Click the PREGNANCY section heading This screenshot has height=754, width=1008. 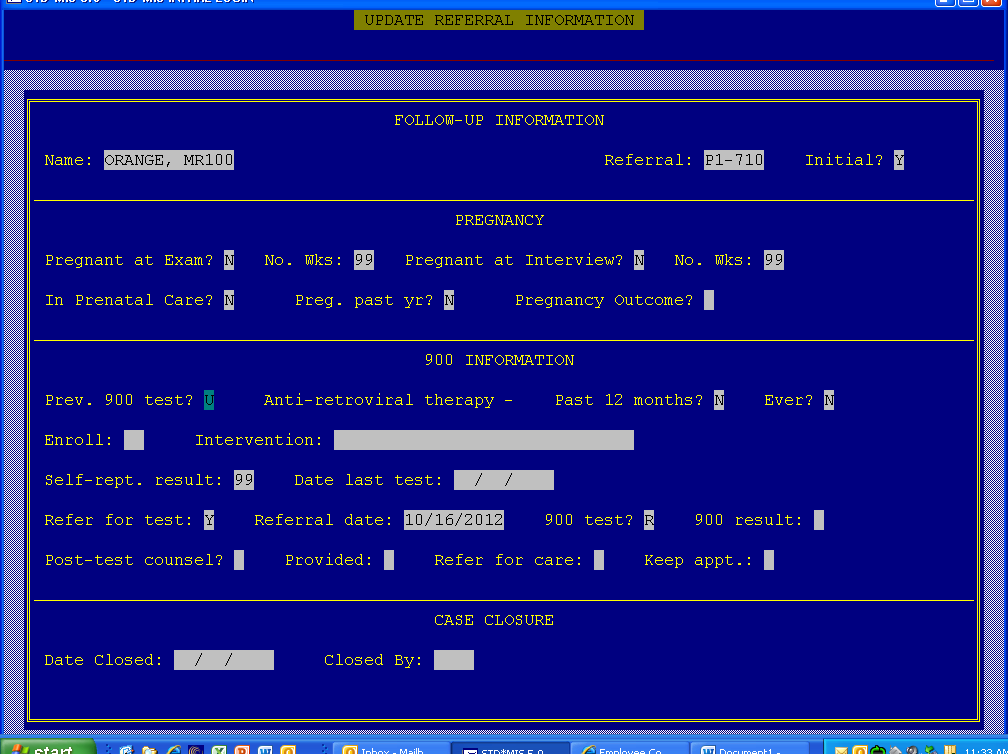tap(500, 220)
